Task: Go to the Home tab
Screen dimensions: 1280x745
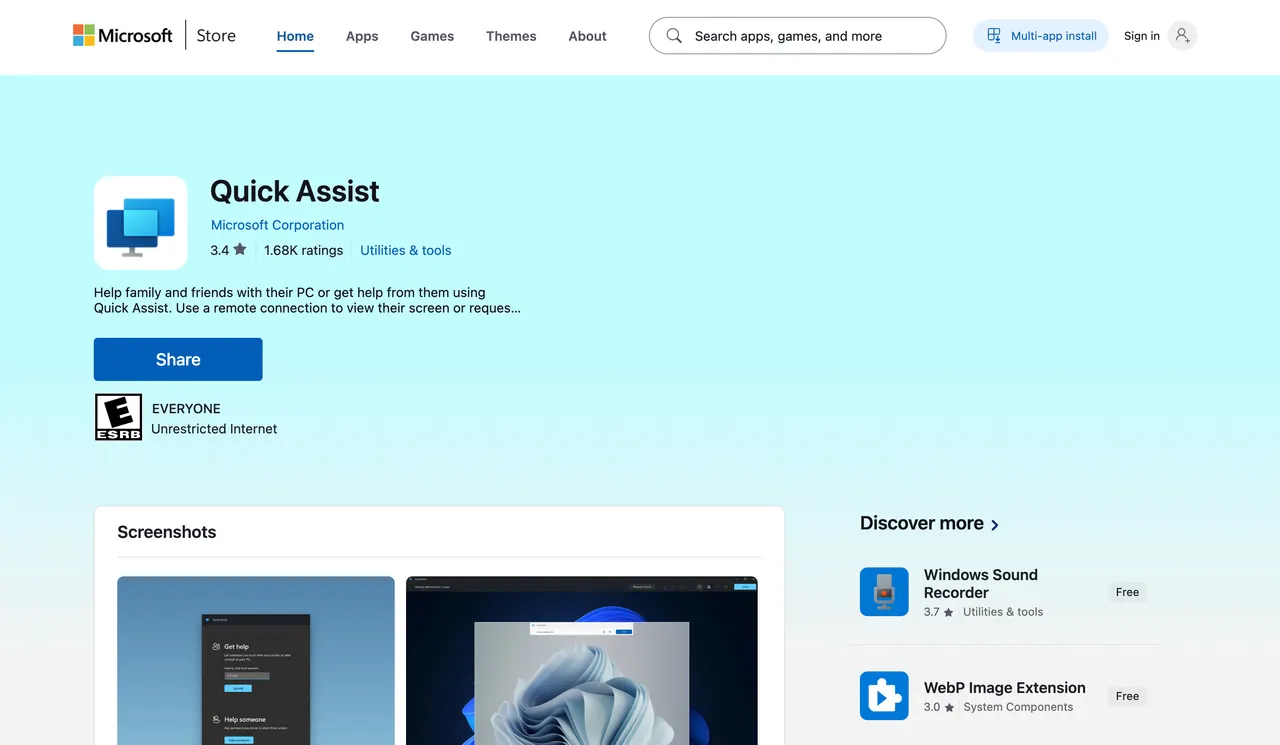Action: pyautogui.click(x=295, y=36)
